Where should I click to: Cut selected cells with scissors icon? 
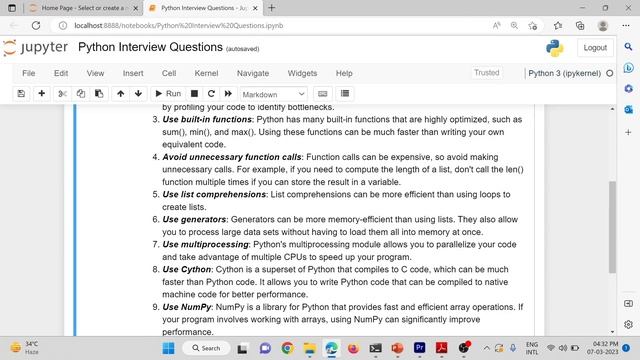62,94
